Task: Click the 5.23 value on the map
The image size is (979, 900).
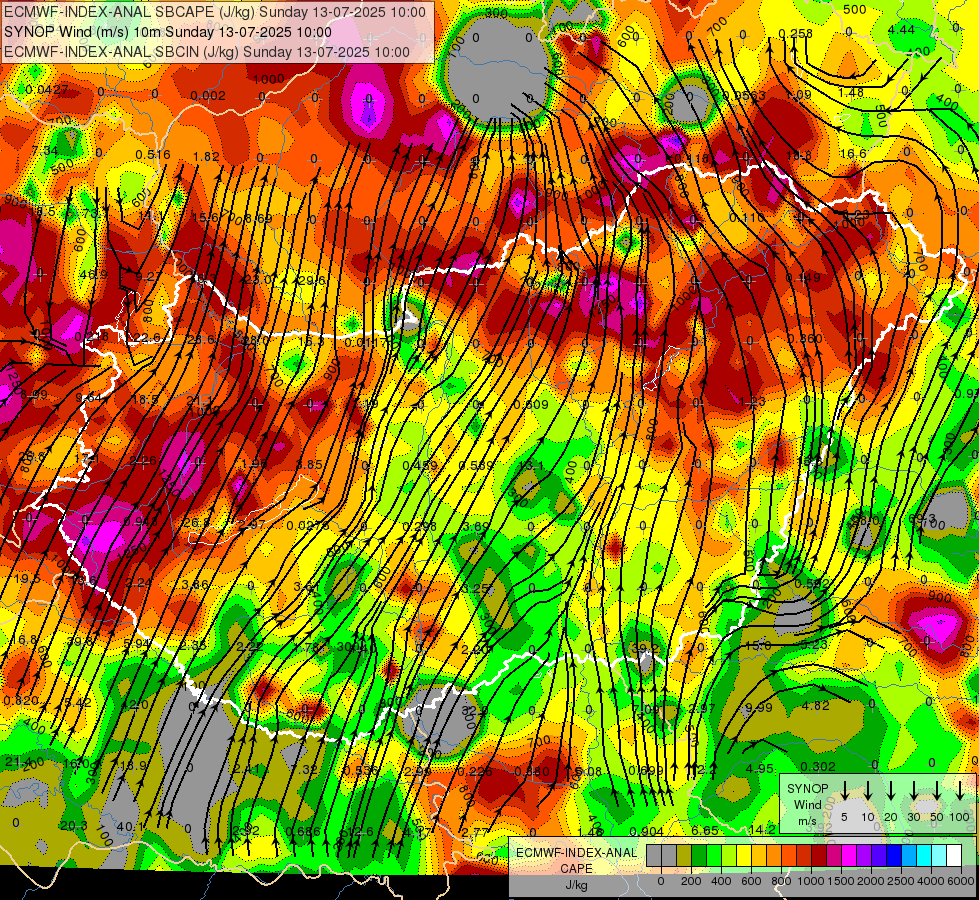Action: coord(814,645)
